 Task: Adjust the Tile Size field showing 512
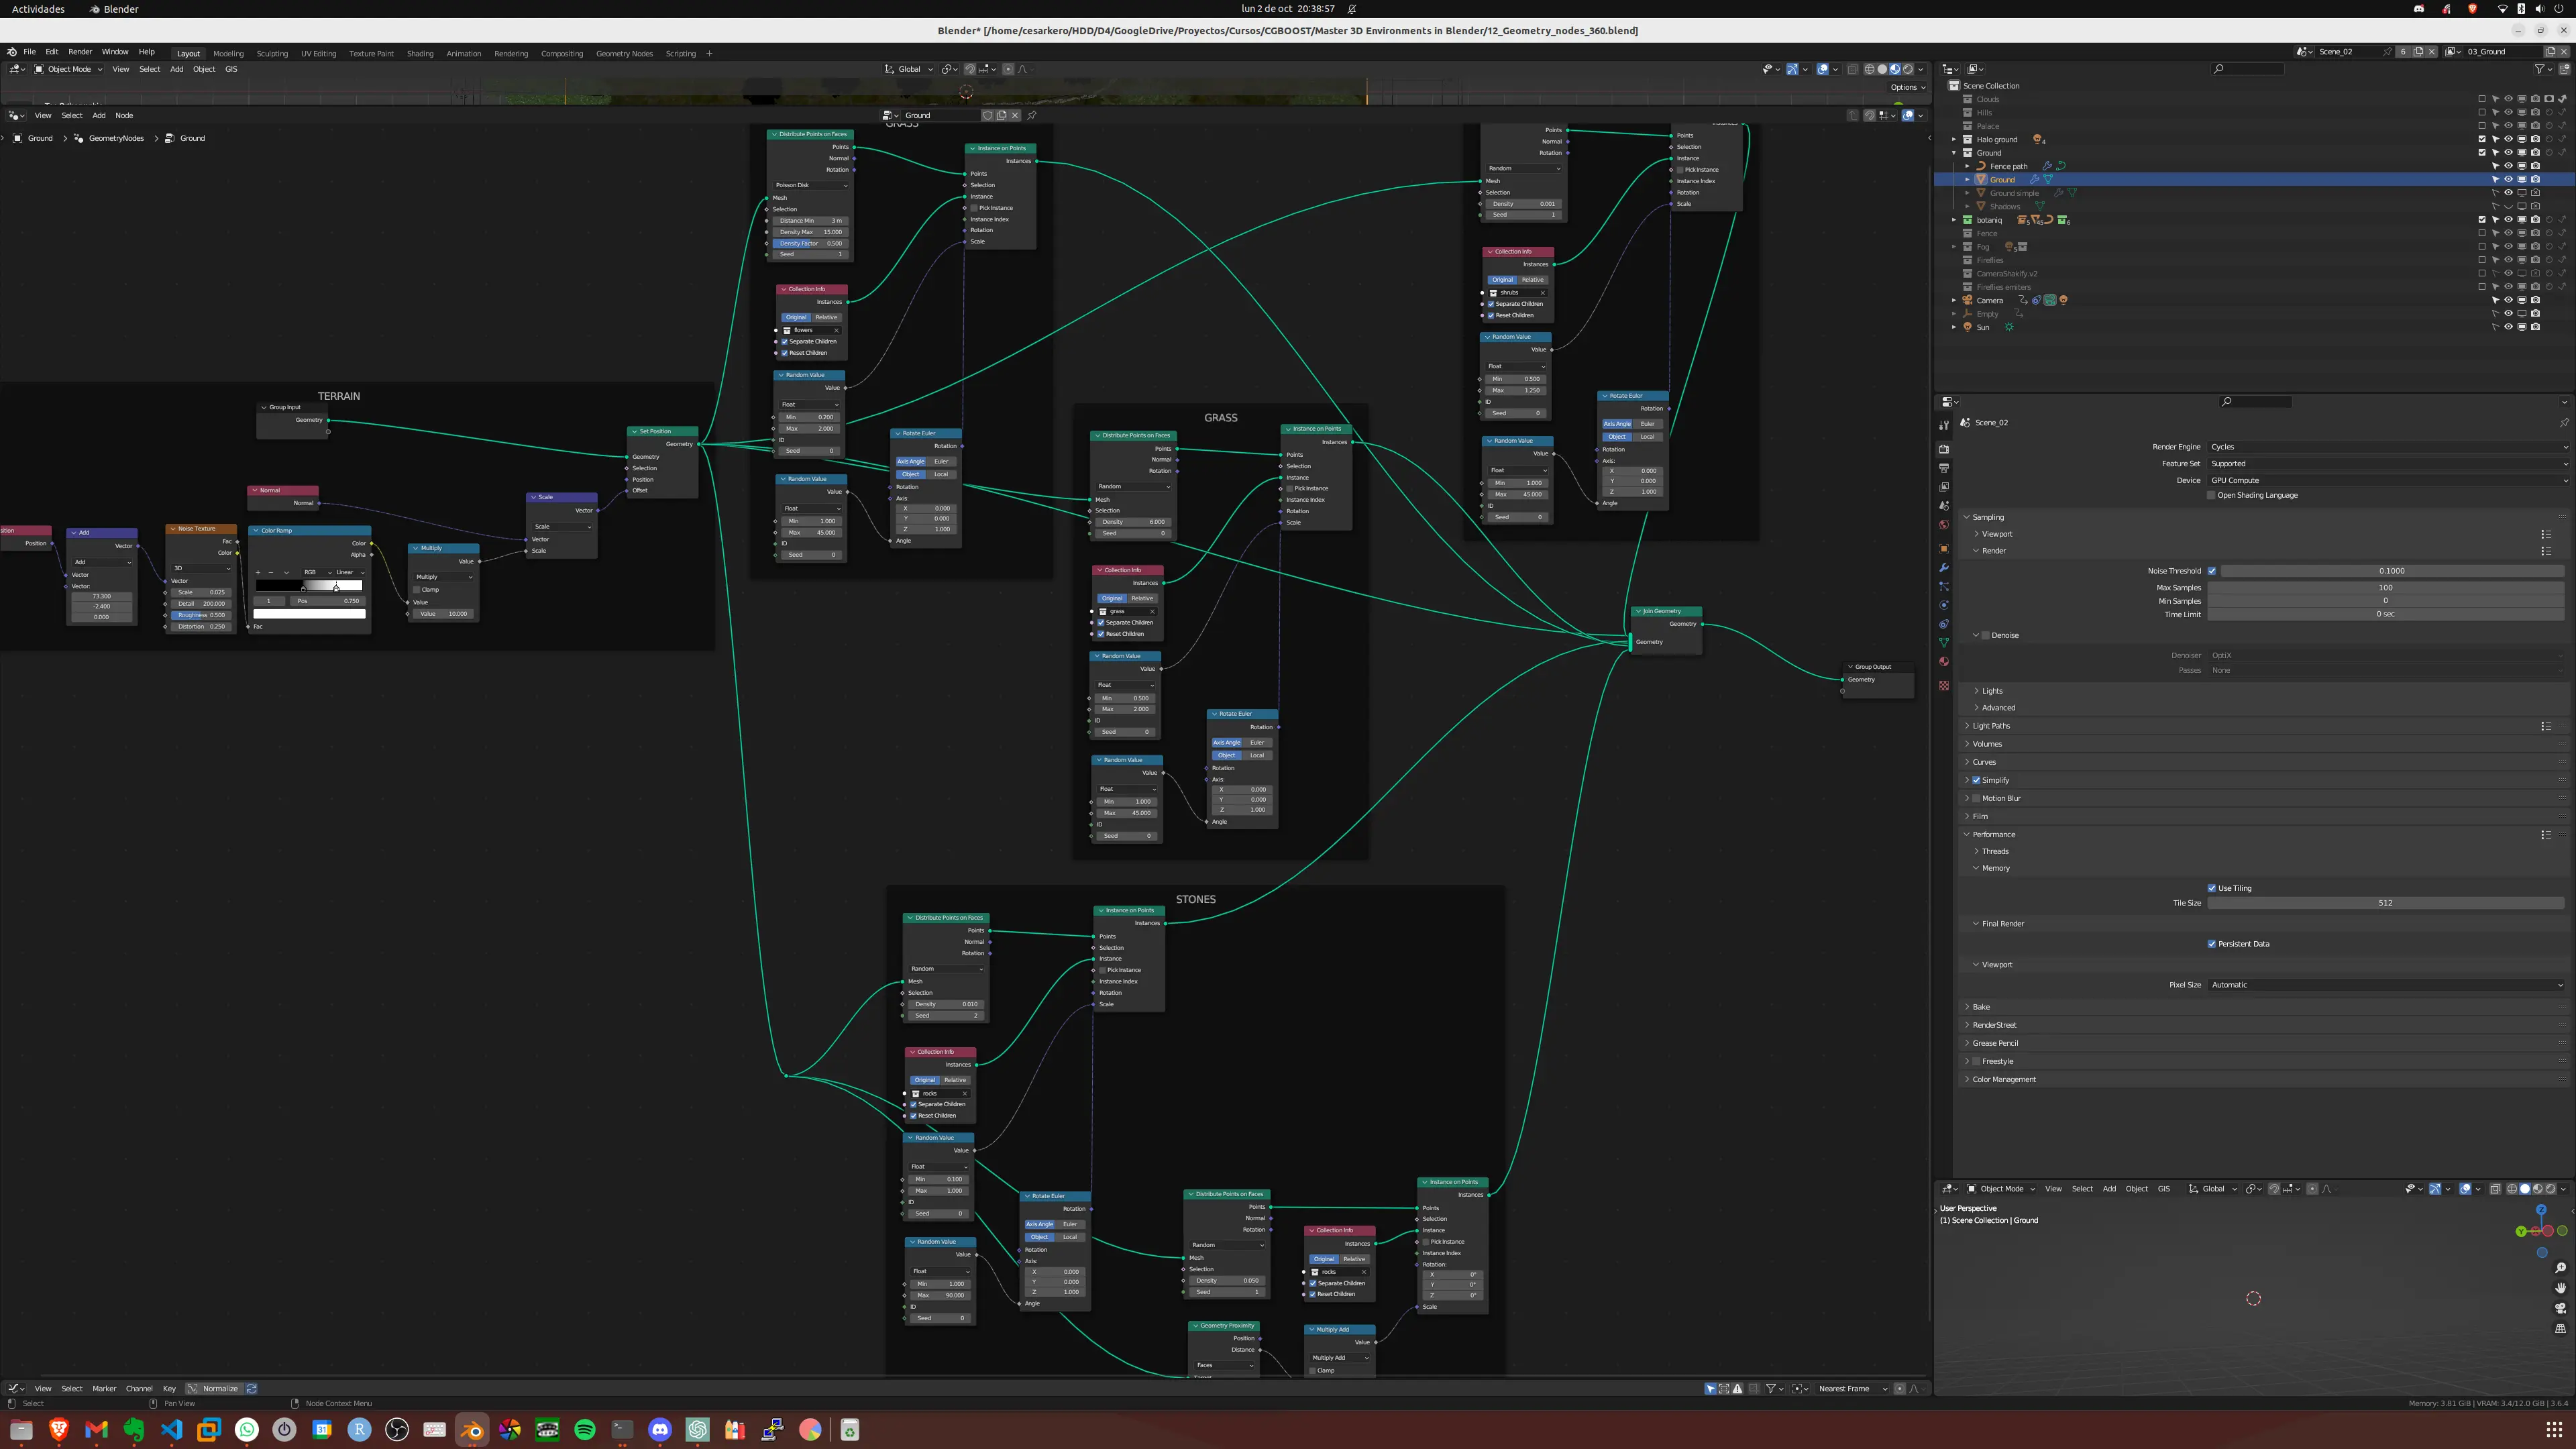click(x=2385, y=903)
